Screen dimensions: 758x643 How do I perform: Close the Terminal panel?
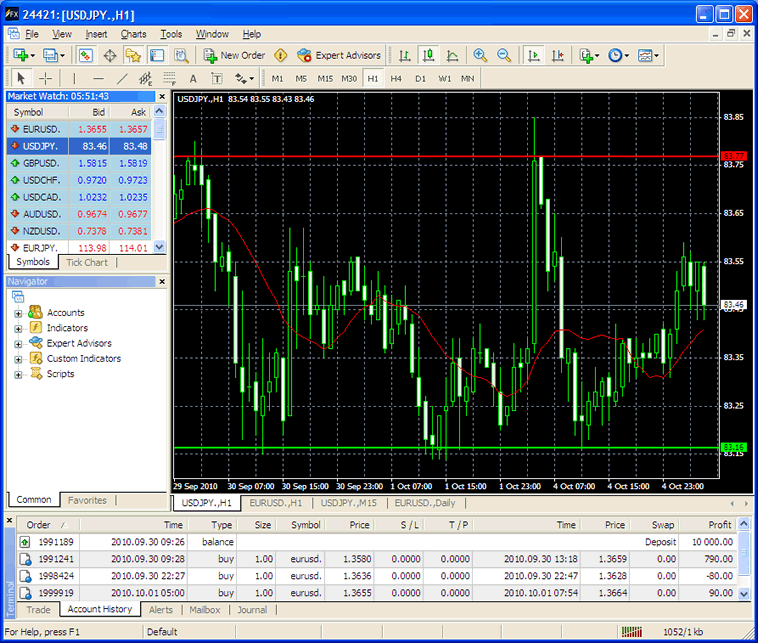10,521
